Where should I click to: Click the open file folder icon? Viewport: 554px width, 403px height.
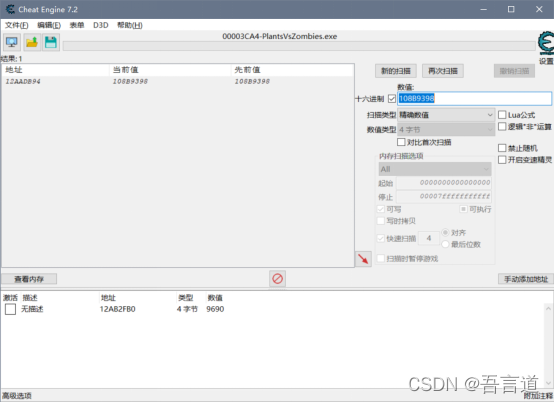[x=32, y=42]
